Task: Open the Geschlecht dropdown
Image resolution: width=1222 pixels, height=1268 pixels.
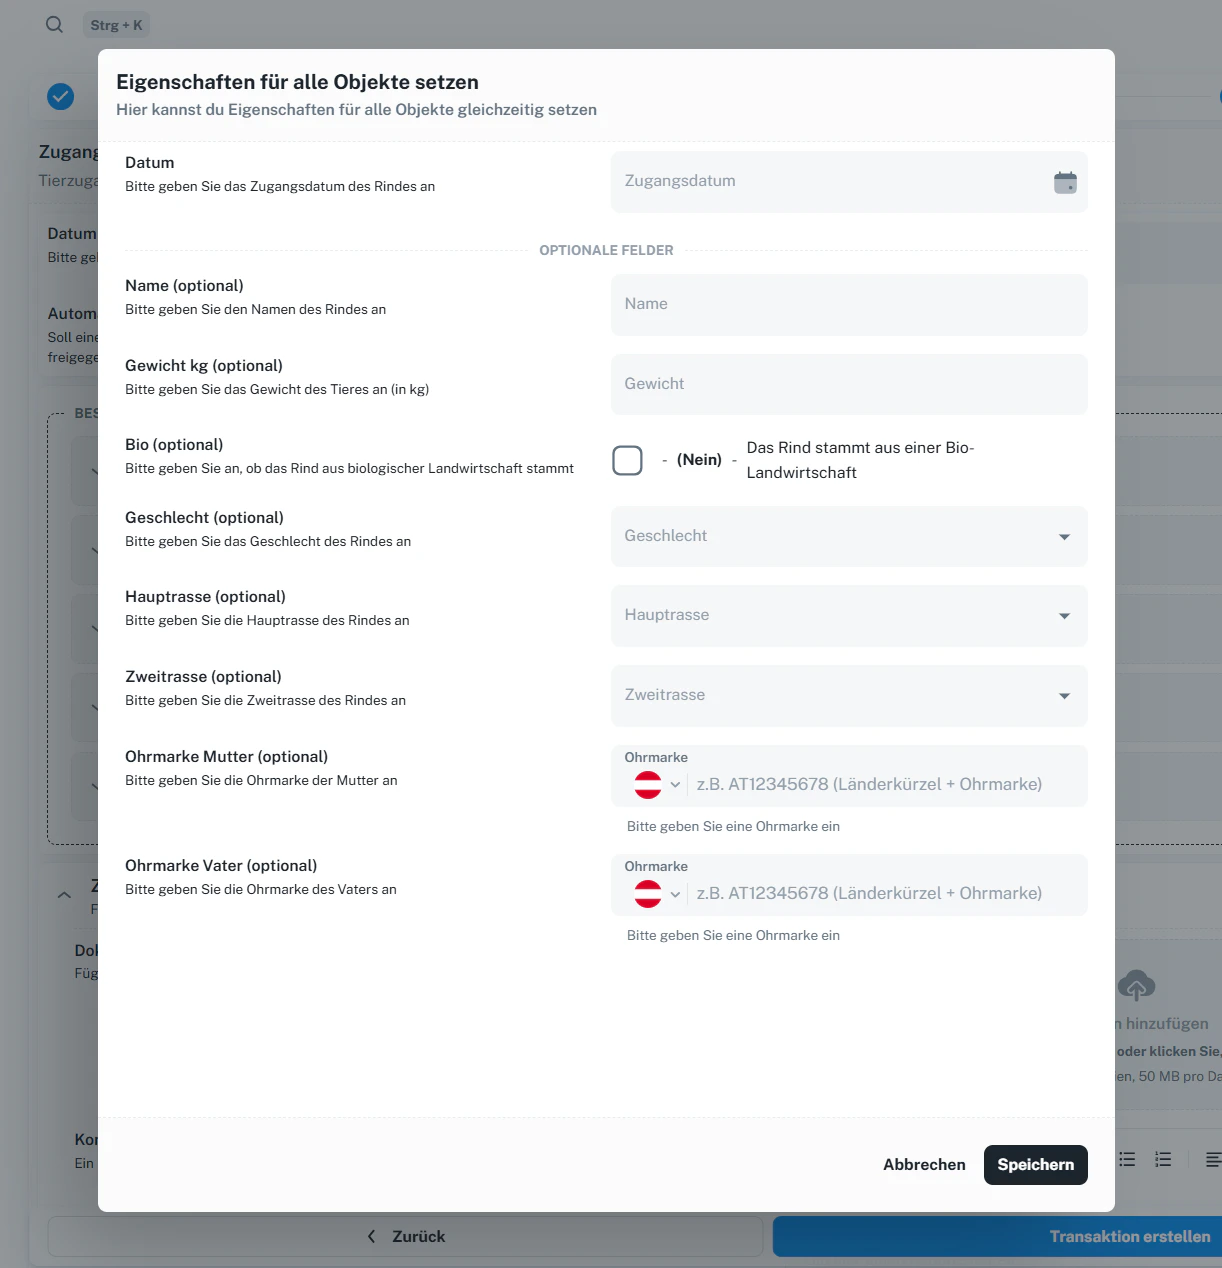Action: click(849, 536)
